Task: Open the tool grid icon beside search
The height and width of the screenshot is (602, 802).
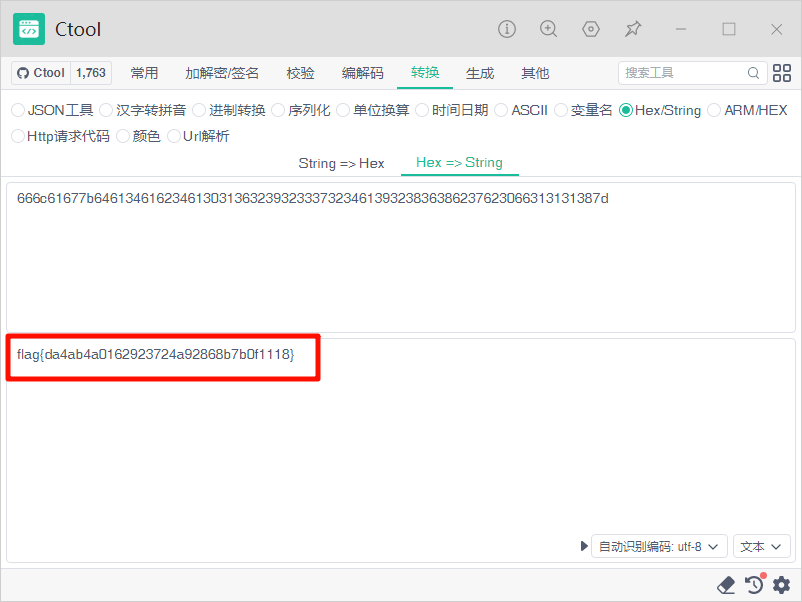Action: tap(782, 73)
